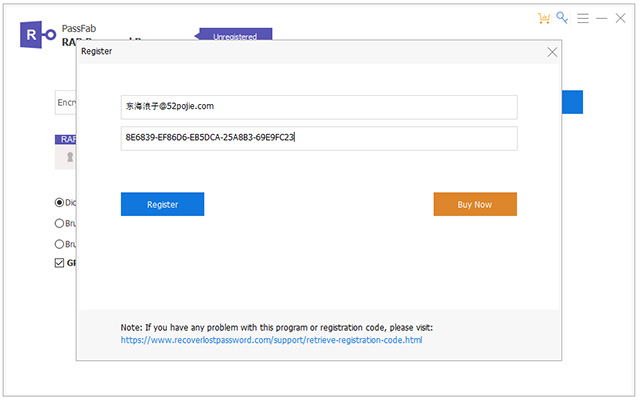This screenshot has width=640, height=400.
Task: Click the Encrypted file path field
Action: click(65, 102)
